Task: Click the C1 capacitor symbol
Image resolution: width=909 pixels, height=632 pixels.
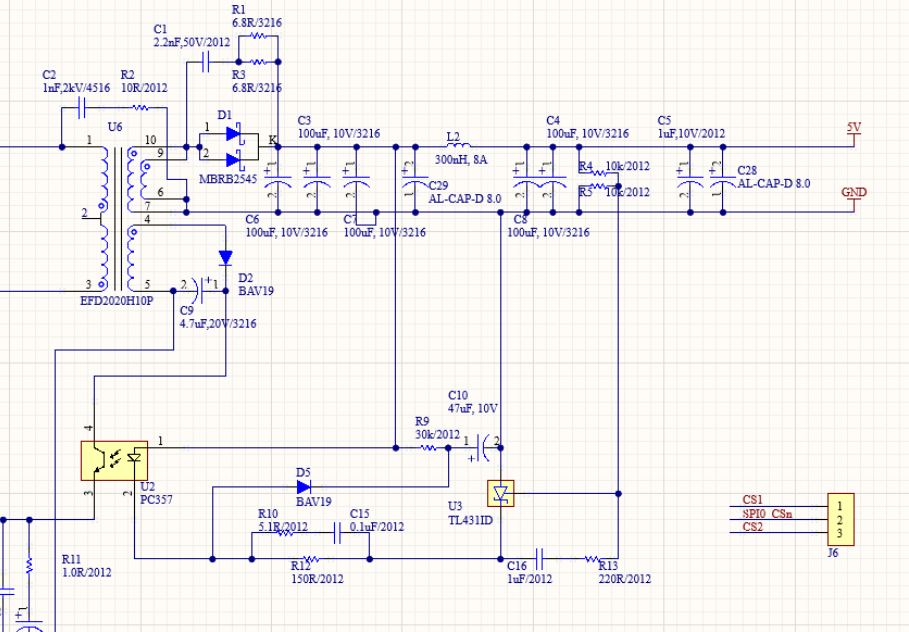Action: (x=205, y=62)
